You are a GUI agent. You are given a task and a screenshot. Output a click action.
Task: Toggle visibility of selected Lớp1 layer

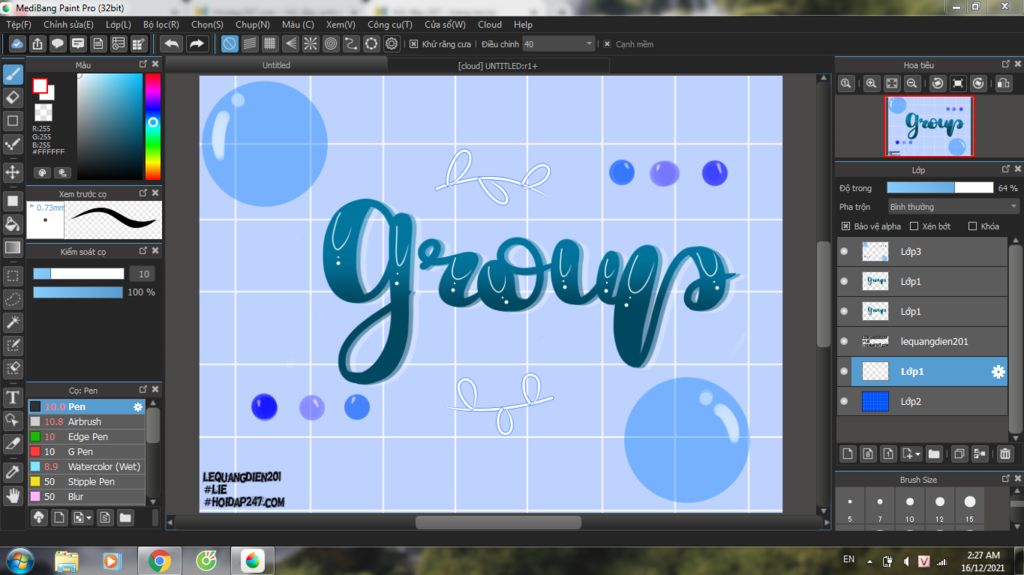tap(844, 371)
